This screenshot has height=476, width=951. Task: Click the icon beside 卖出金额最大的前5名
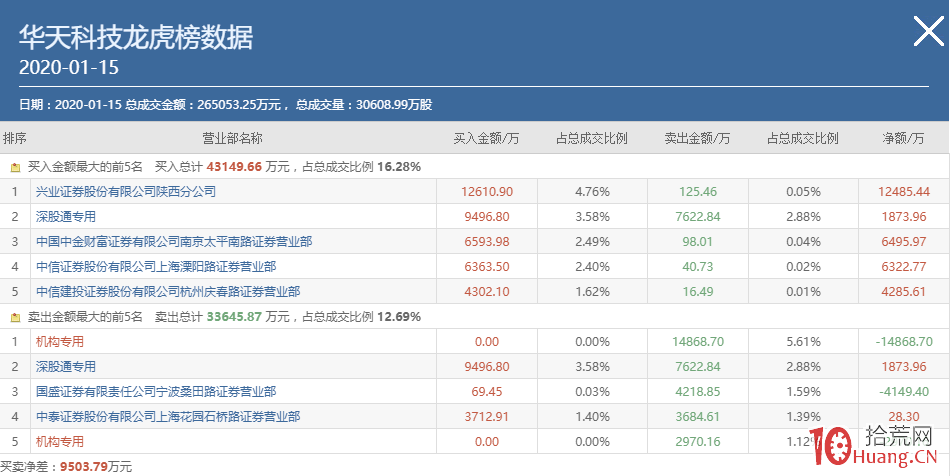15,317
